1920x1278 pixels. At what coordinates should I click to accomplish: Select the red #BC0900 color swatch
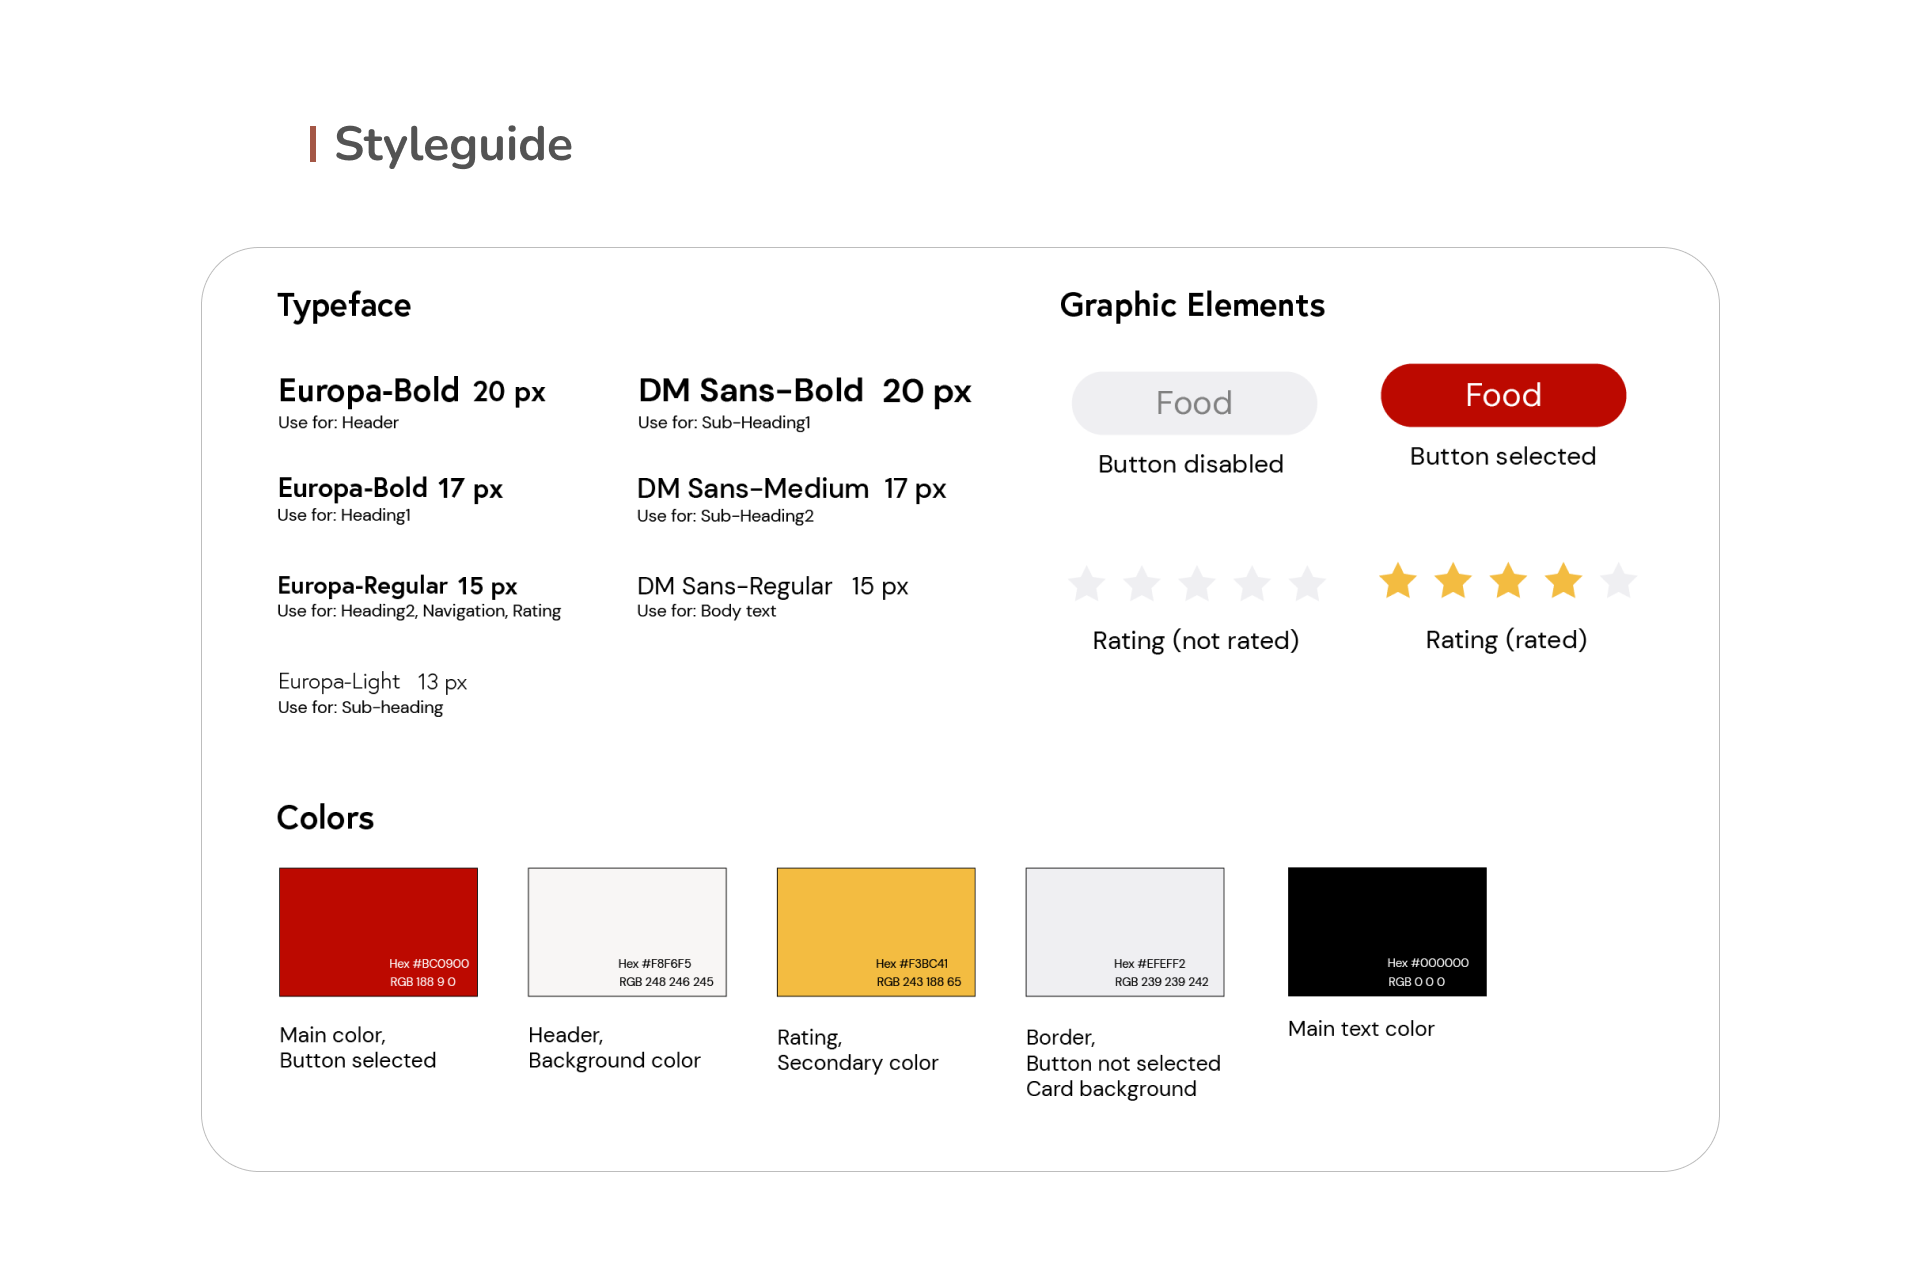[x=378, y=931]
